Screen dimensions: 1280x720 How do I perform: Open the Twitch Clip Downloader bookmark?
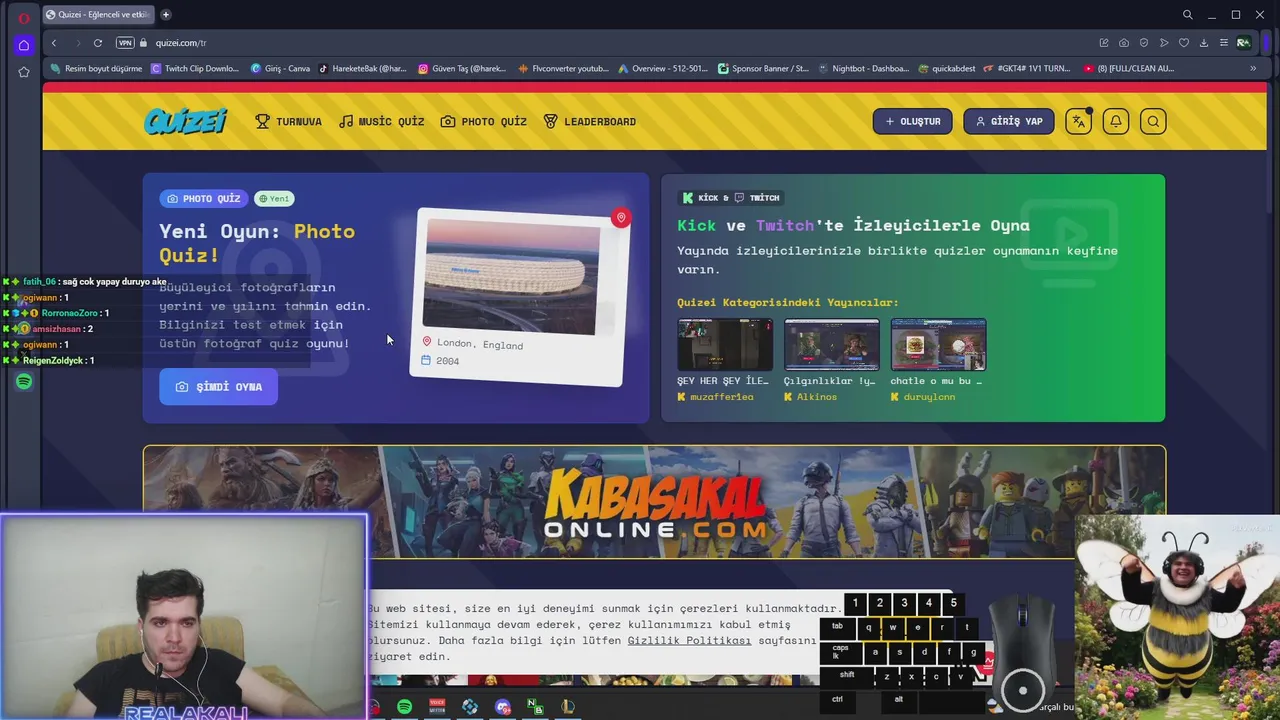point(195,68)
